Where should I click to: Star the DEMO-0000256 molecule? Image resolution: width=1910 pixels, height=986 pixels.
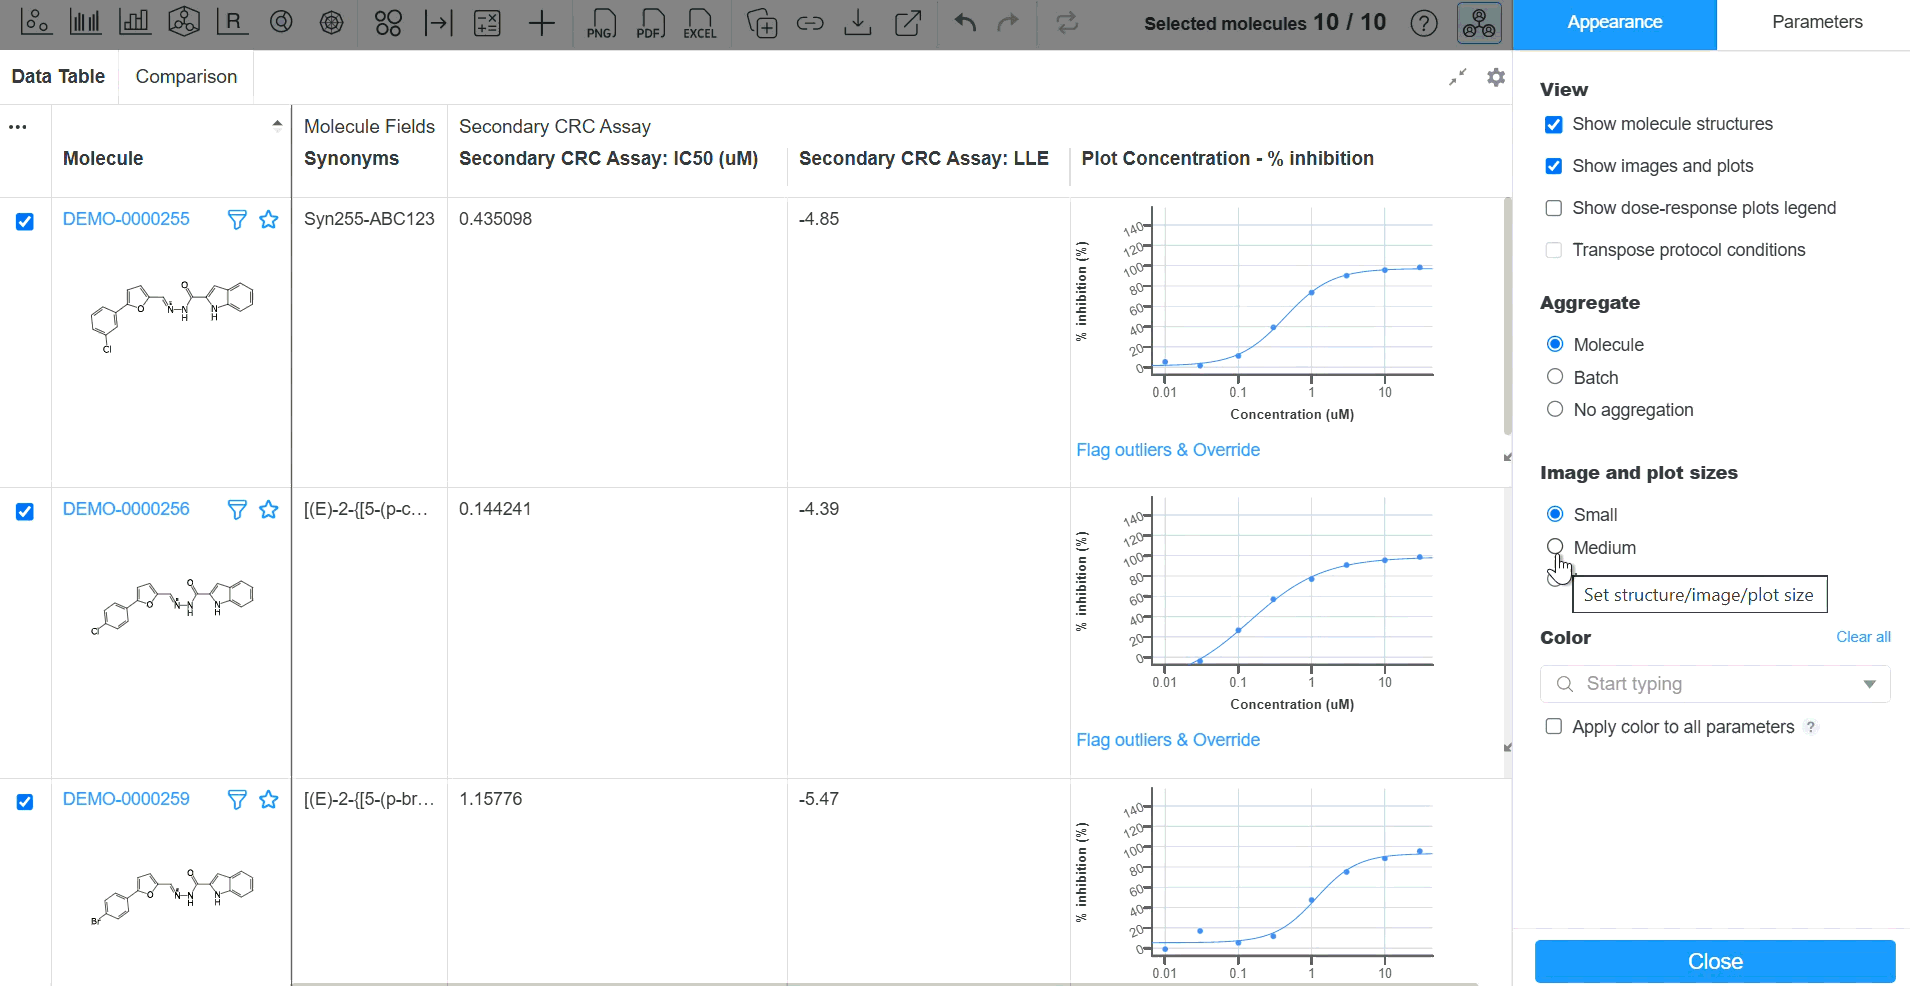[269, 510]
